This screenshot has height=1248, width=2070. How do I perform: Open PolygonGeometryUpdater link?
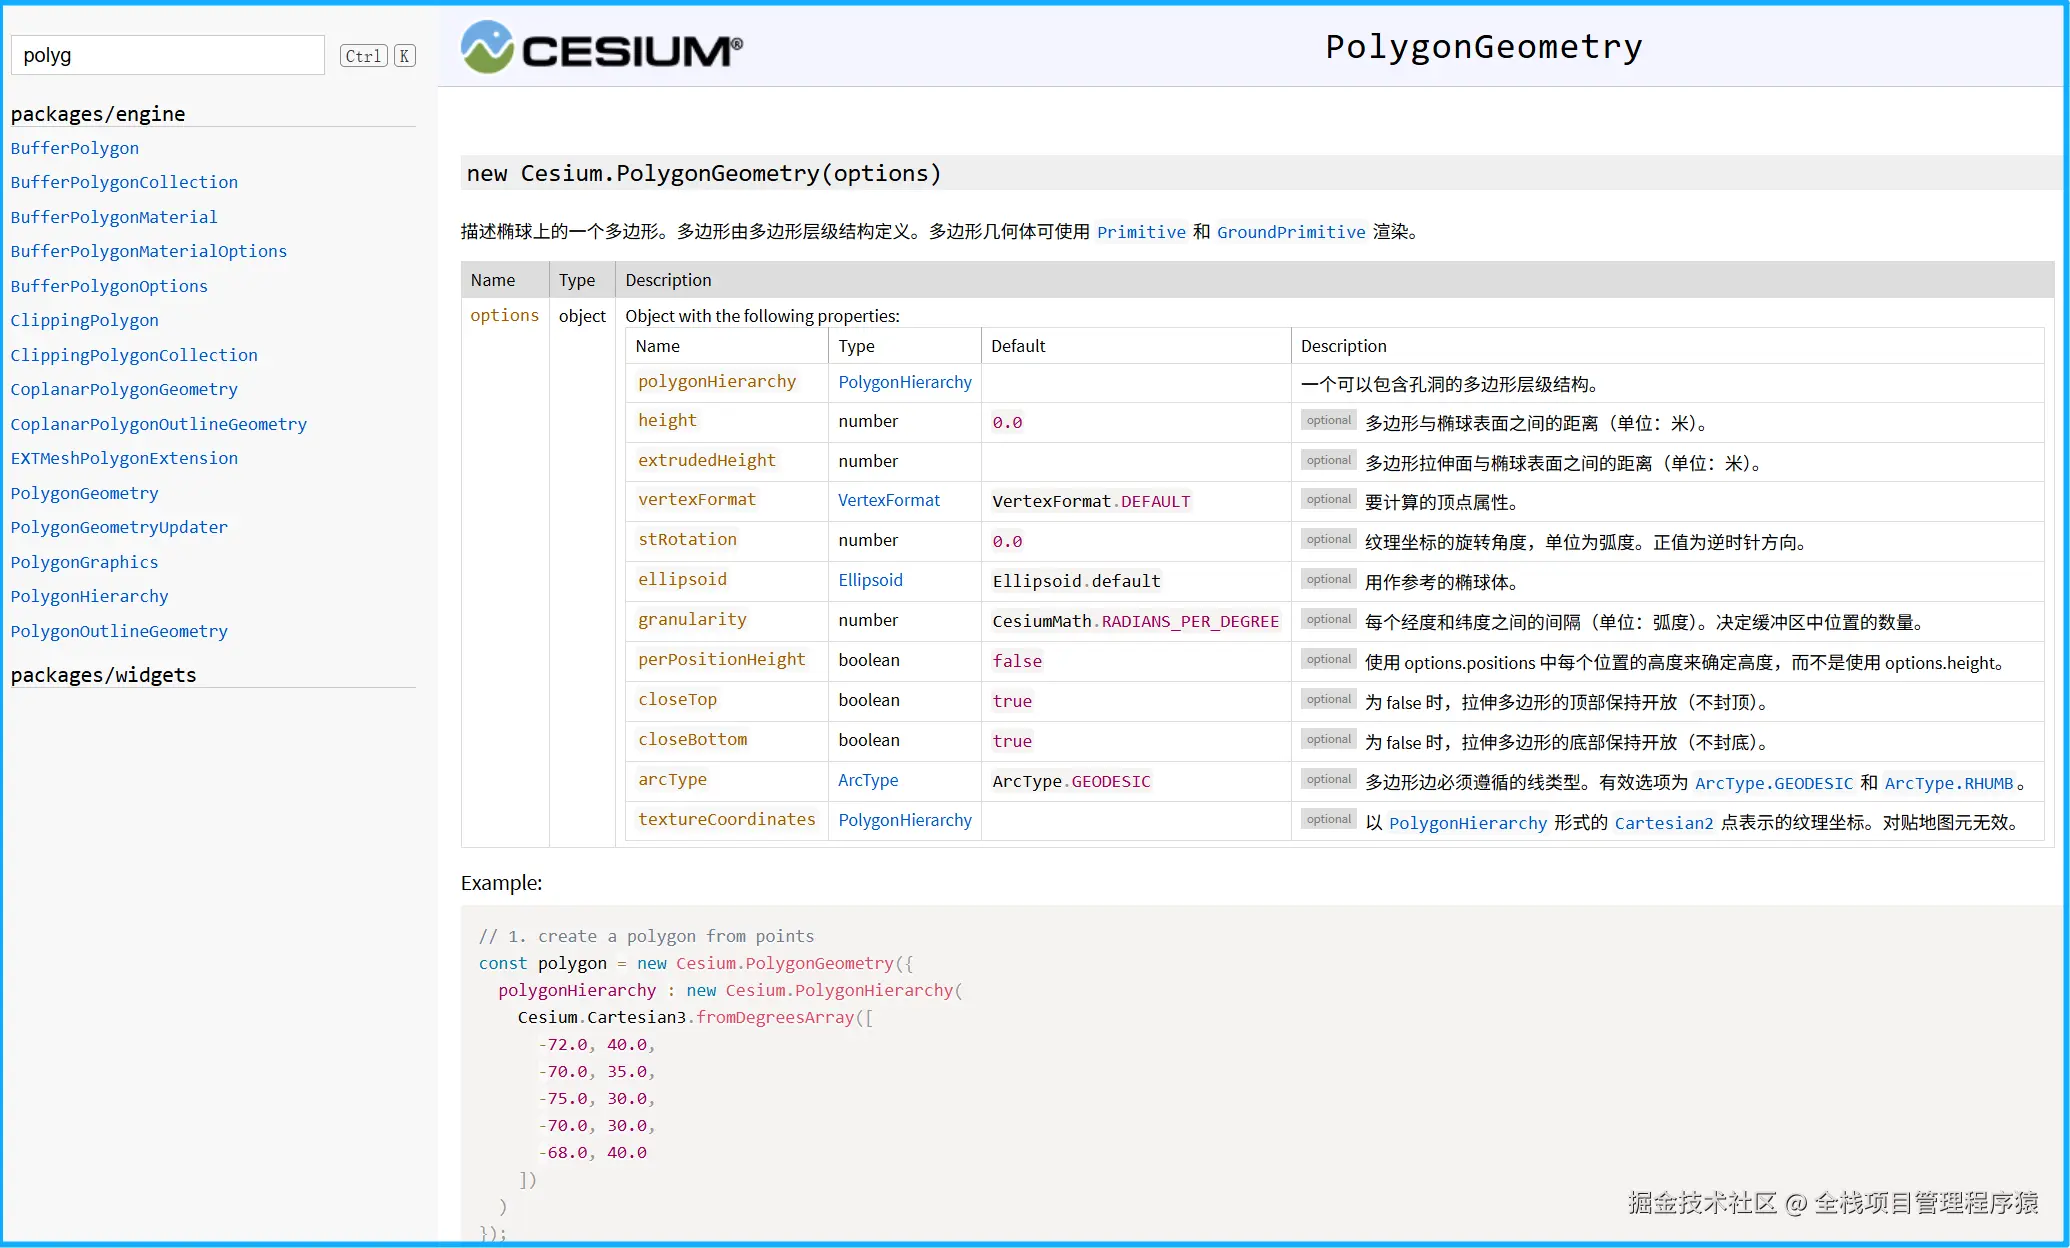click(119, 527)
